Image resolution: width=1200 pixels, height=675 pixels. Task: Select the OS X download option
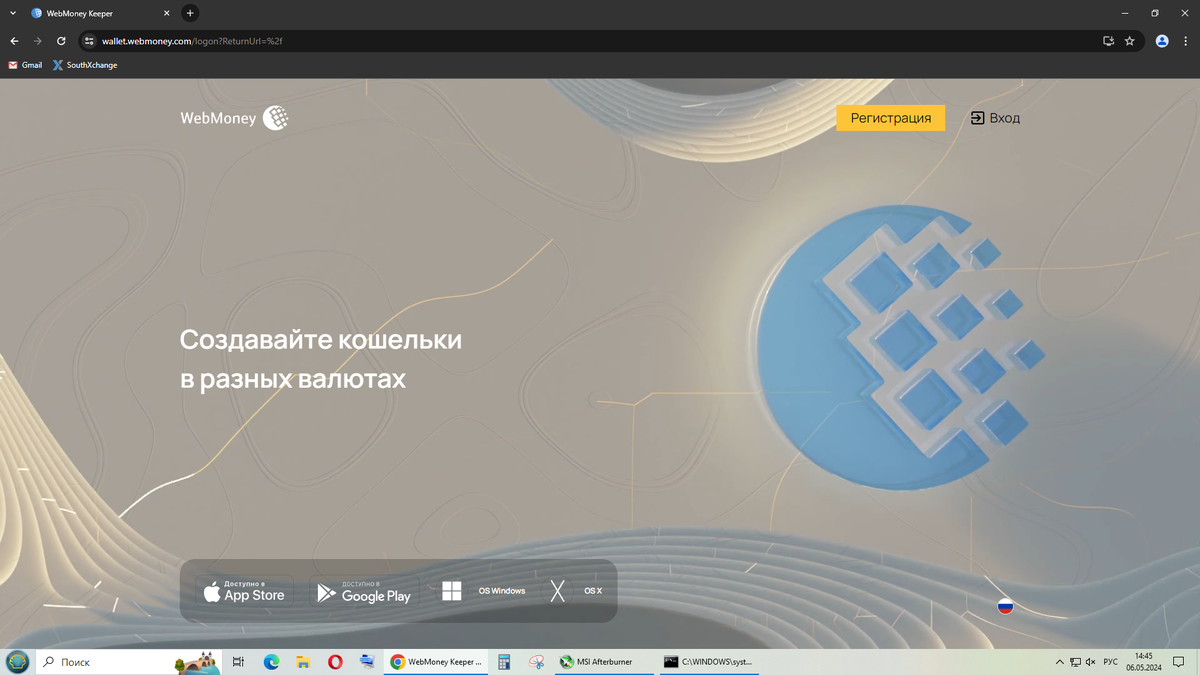pyautogui.click(x=575, y=590)
